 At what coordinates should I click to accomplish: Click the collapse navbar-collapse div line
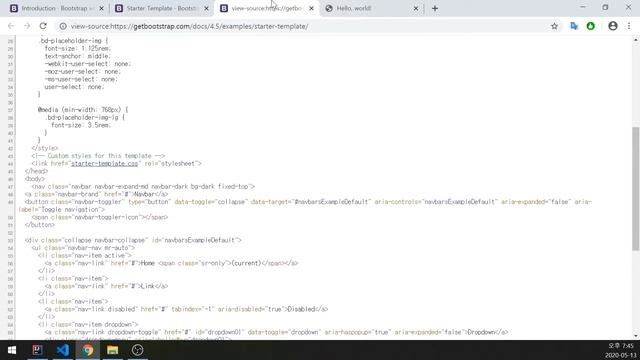pos(133,240)
